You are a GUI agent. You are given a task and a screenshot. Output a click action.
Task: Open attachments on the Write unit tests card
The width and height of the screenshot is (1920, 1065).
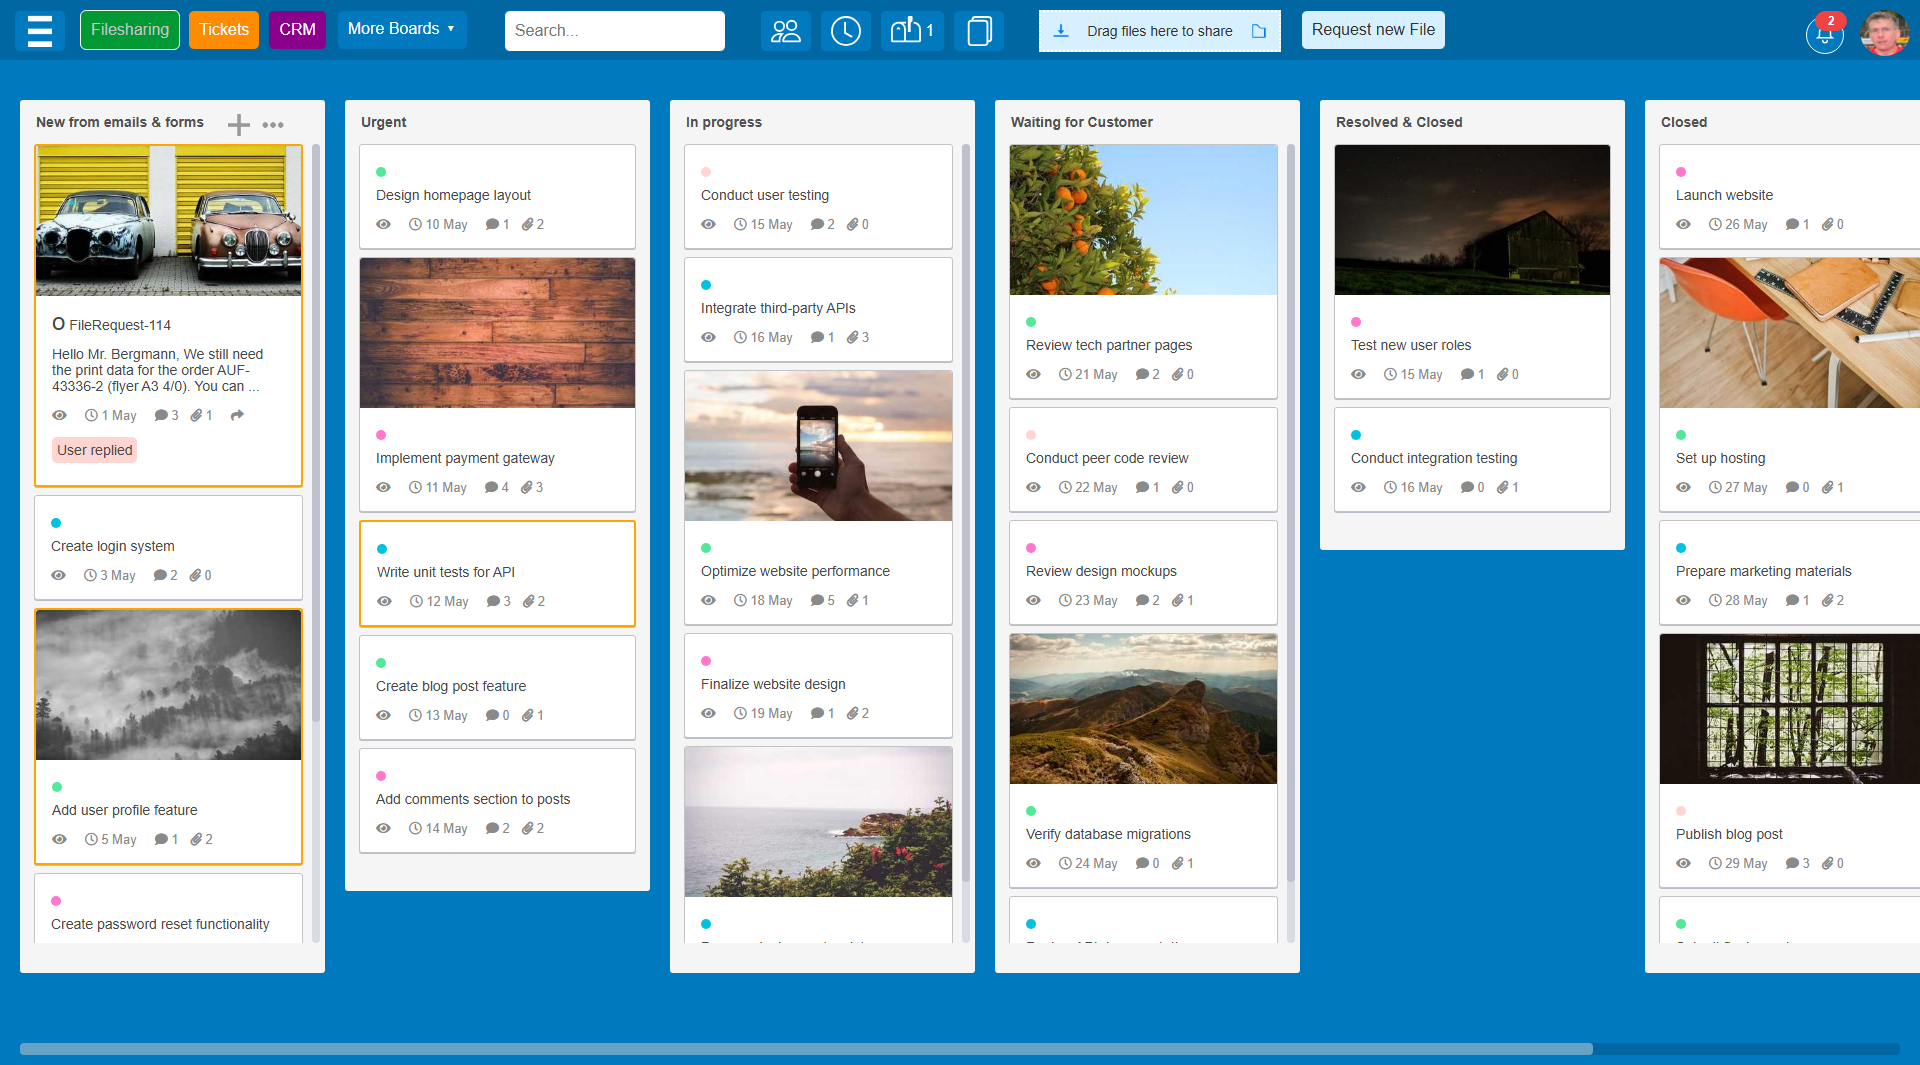[x=527, y=601]
